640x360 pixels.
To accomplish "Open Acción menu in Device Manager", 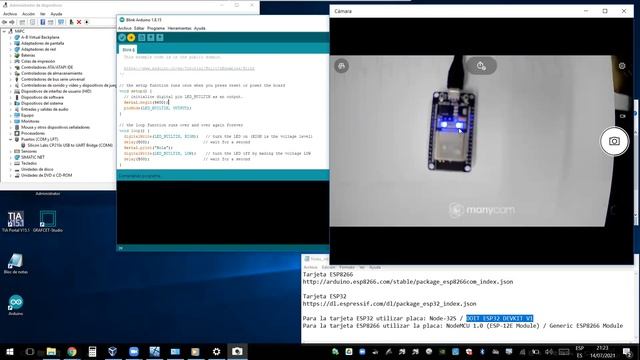I will pos(28,14).
